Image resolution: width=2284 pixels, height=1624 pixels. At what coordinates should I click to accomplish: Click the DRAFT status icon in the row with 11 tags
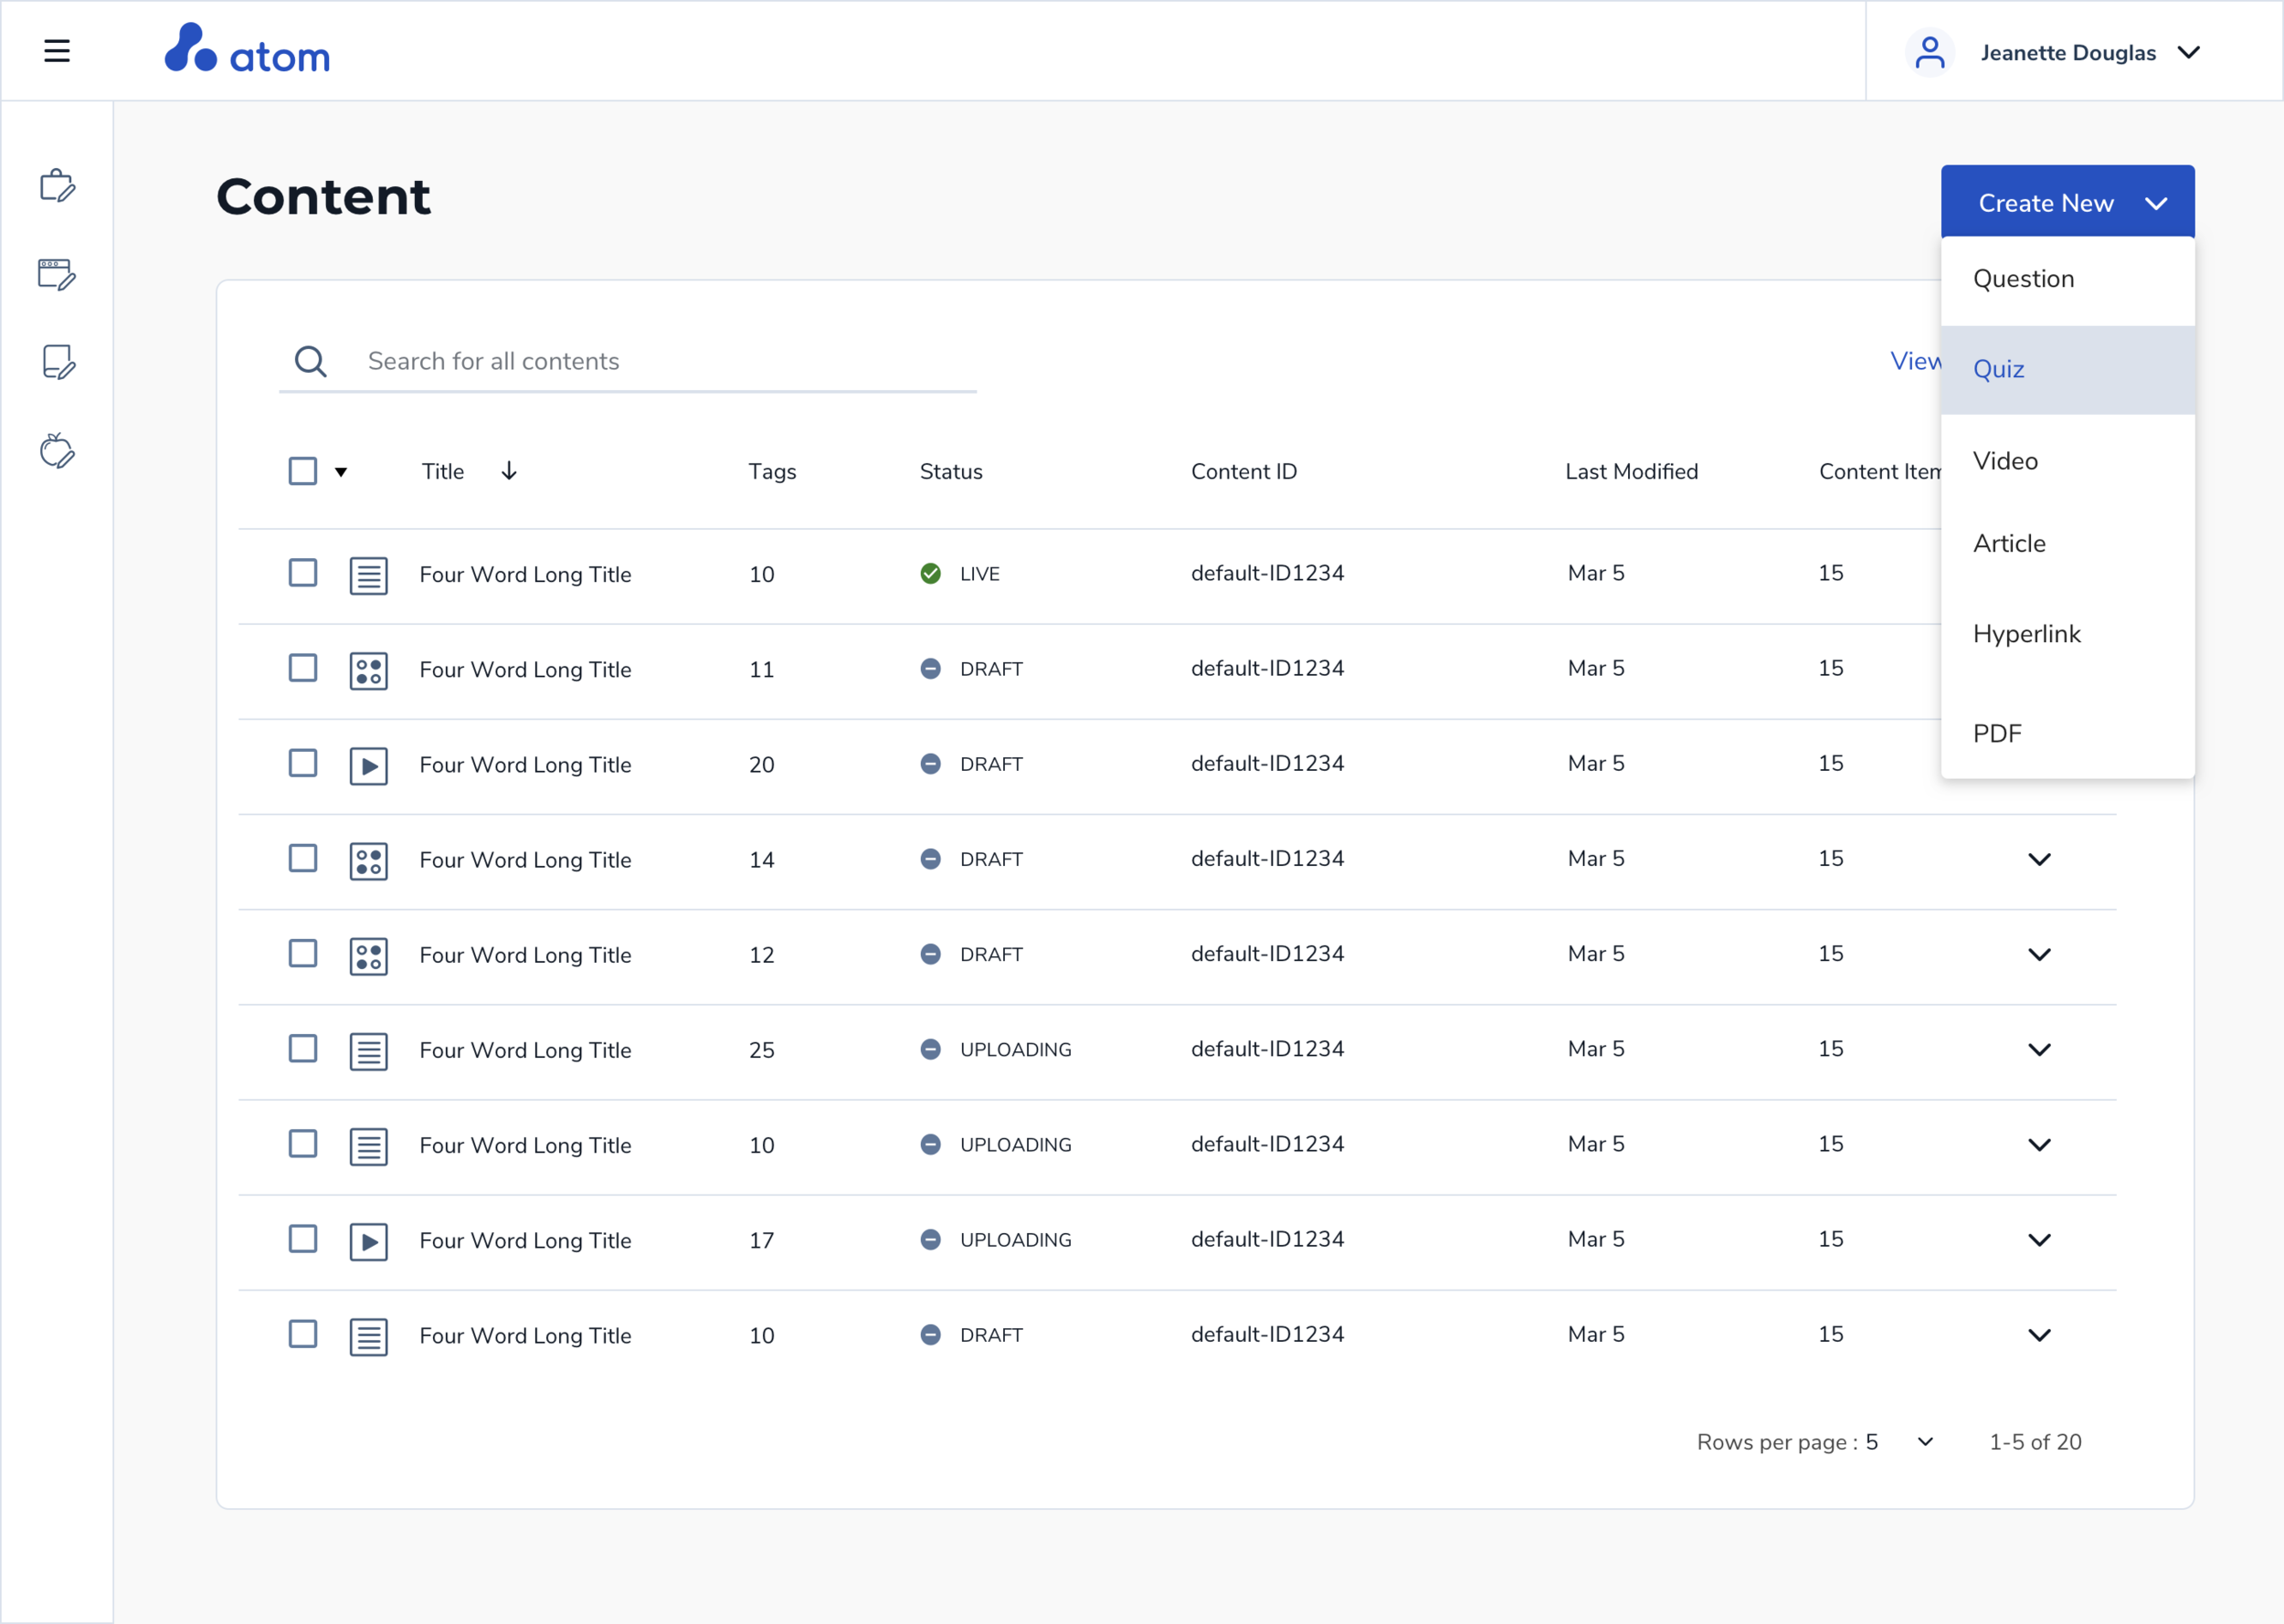click(x=930, y=668)
